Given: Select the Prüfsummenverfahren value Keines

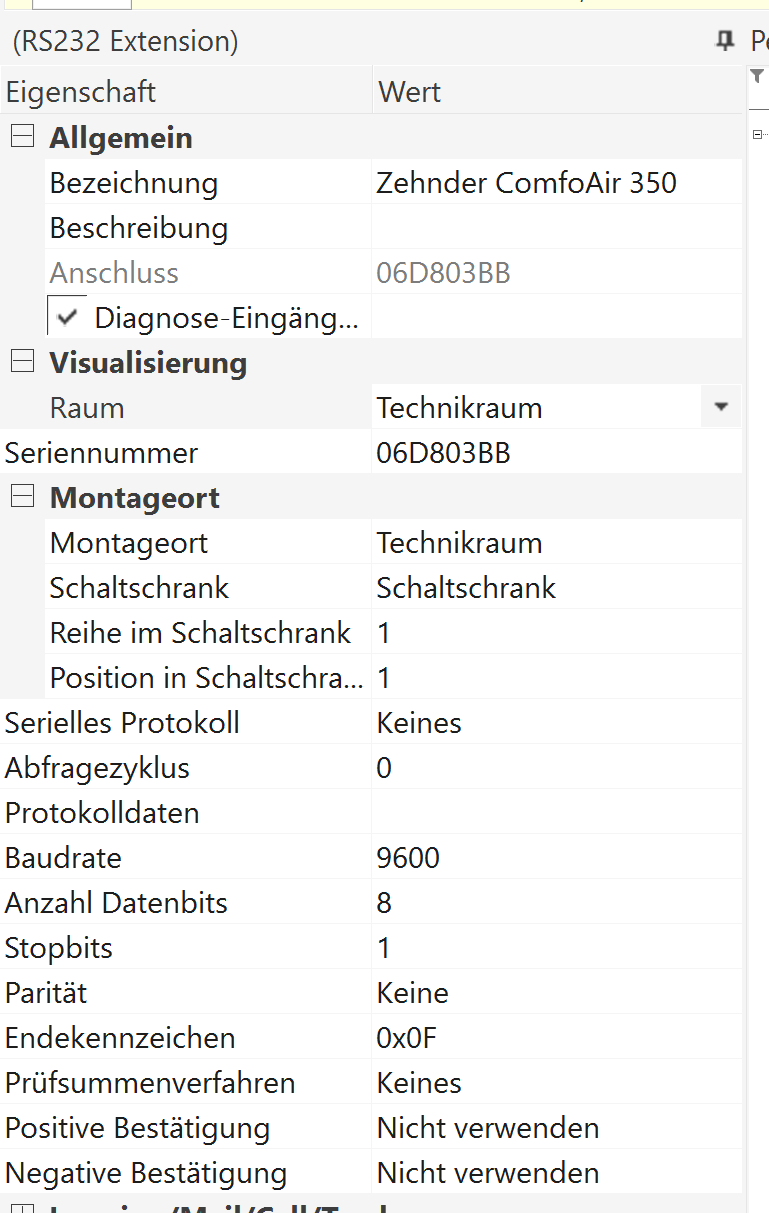Looking at the screenshot, I should (419, 1083).
